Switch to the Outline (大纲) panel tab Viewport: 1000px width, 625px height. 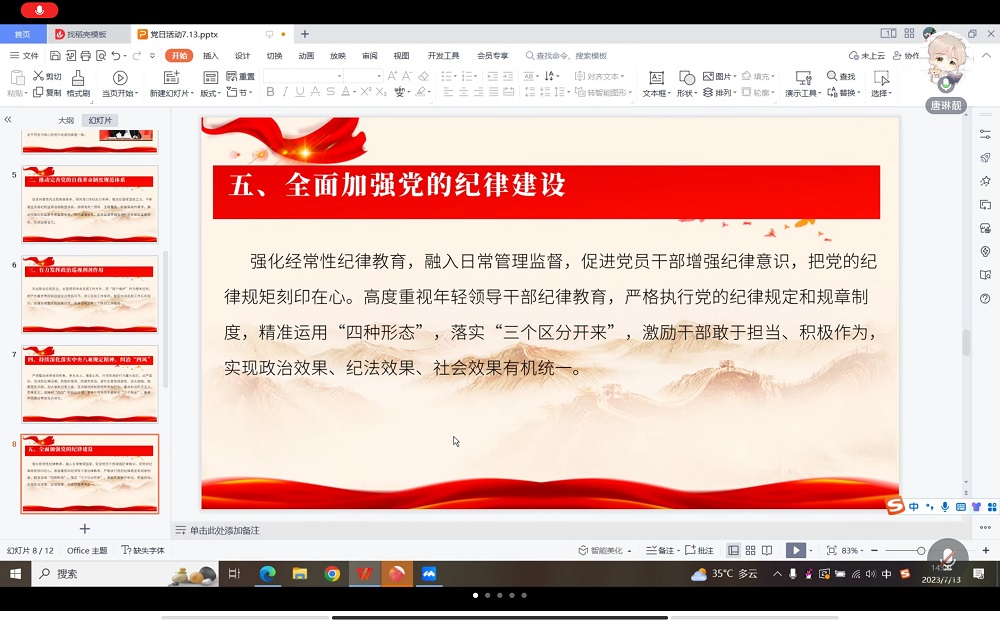click(x=65, y=120)
